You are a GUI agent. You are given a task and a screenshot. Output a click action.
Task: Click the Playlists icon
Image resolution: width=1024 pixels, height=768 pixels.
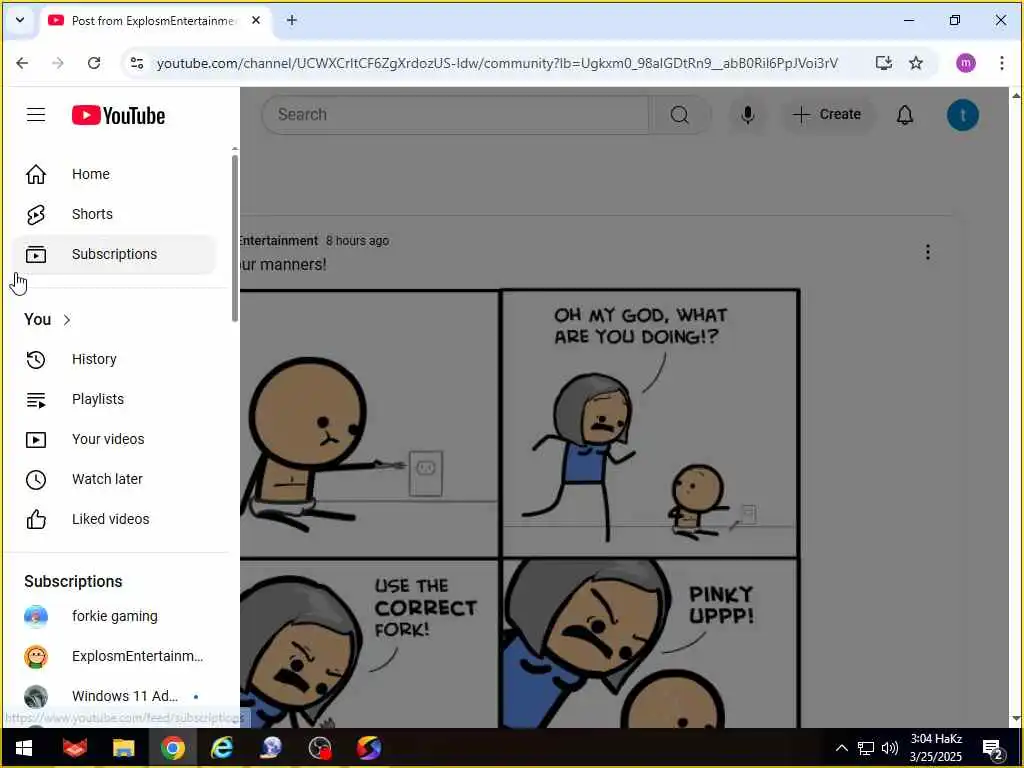pos(36,400)
